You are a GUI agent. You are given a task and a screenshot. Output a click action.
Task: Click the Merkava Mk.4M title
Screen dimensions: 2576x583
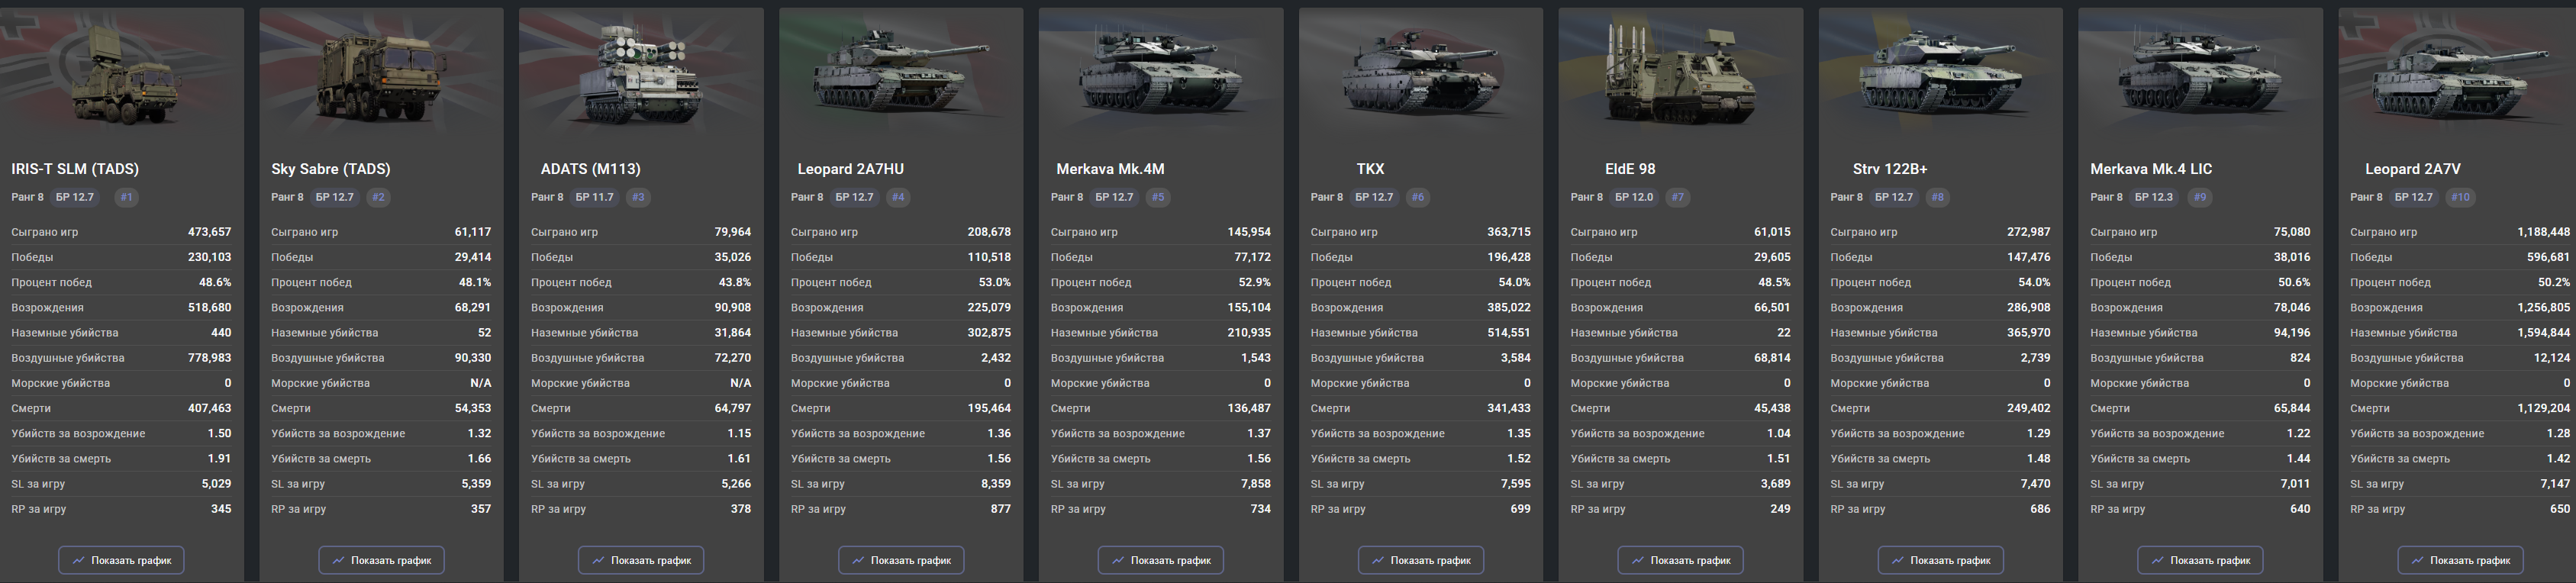coord(1110,169)
